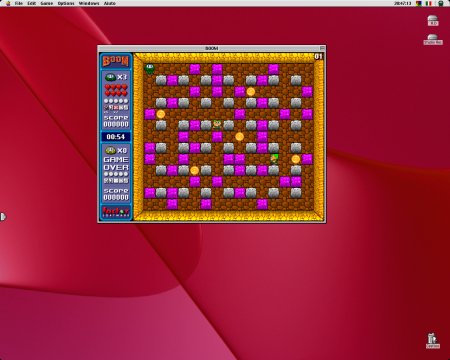Viewport: 450px width, 360px height.
Task: Open the Edit menu
Action: tap(31, 3)
